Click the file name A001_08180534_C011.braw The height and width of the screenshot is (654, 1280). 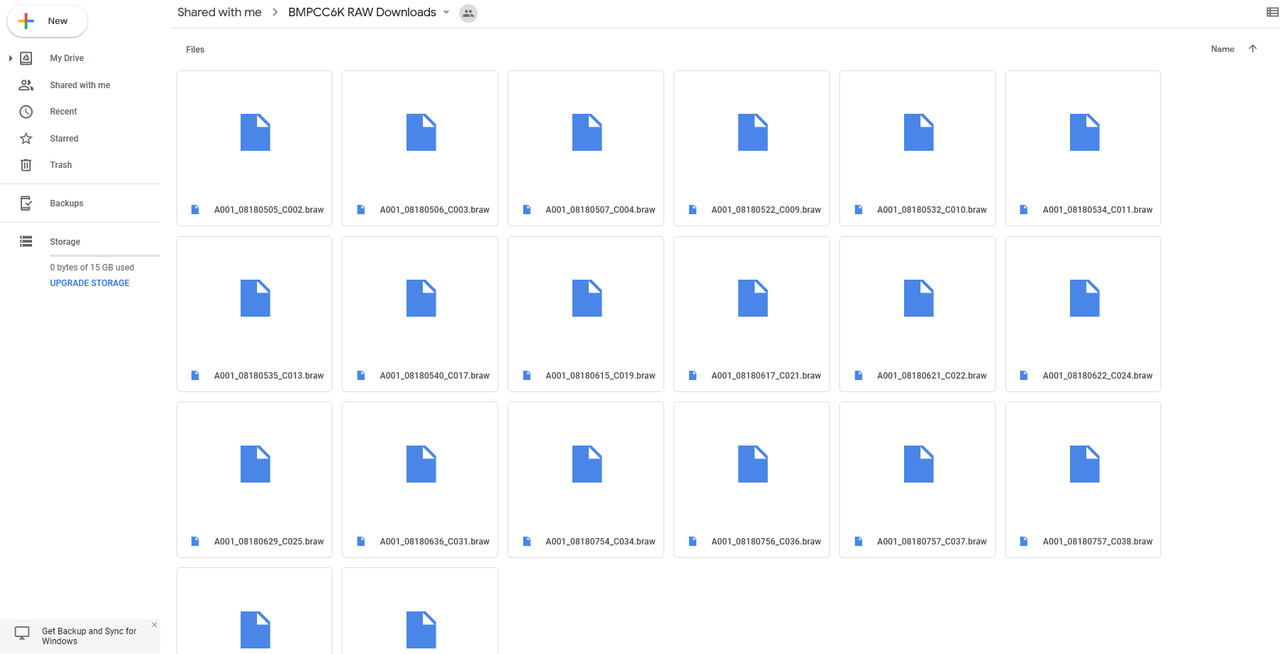1098,210
